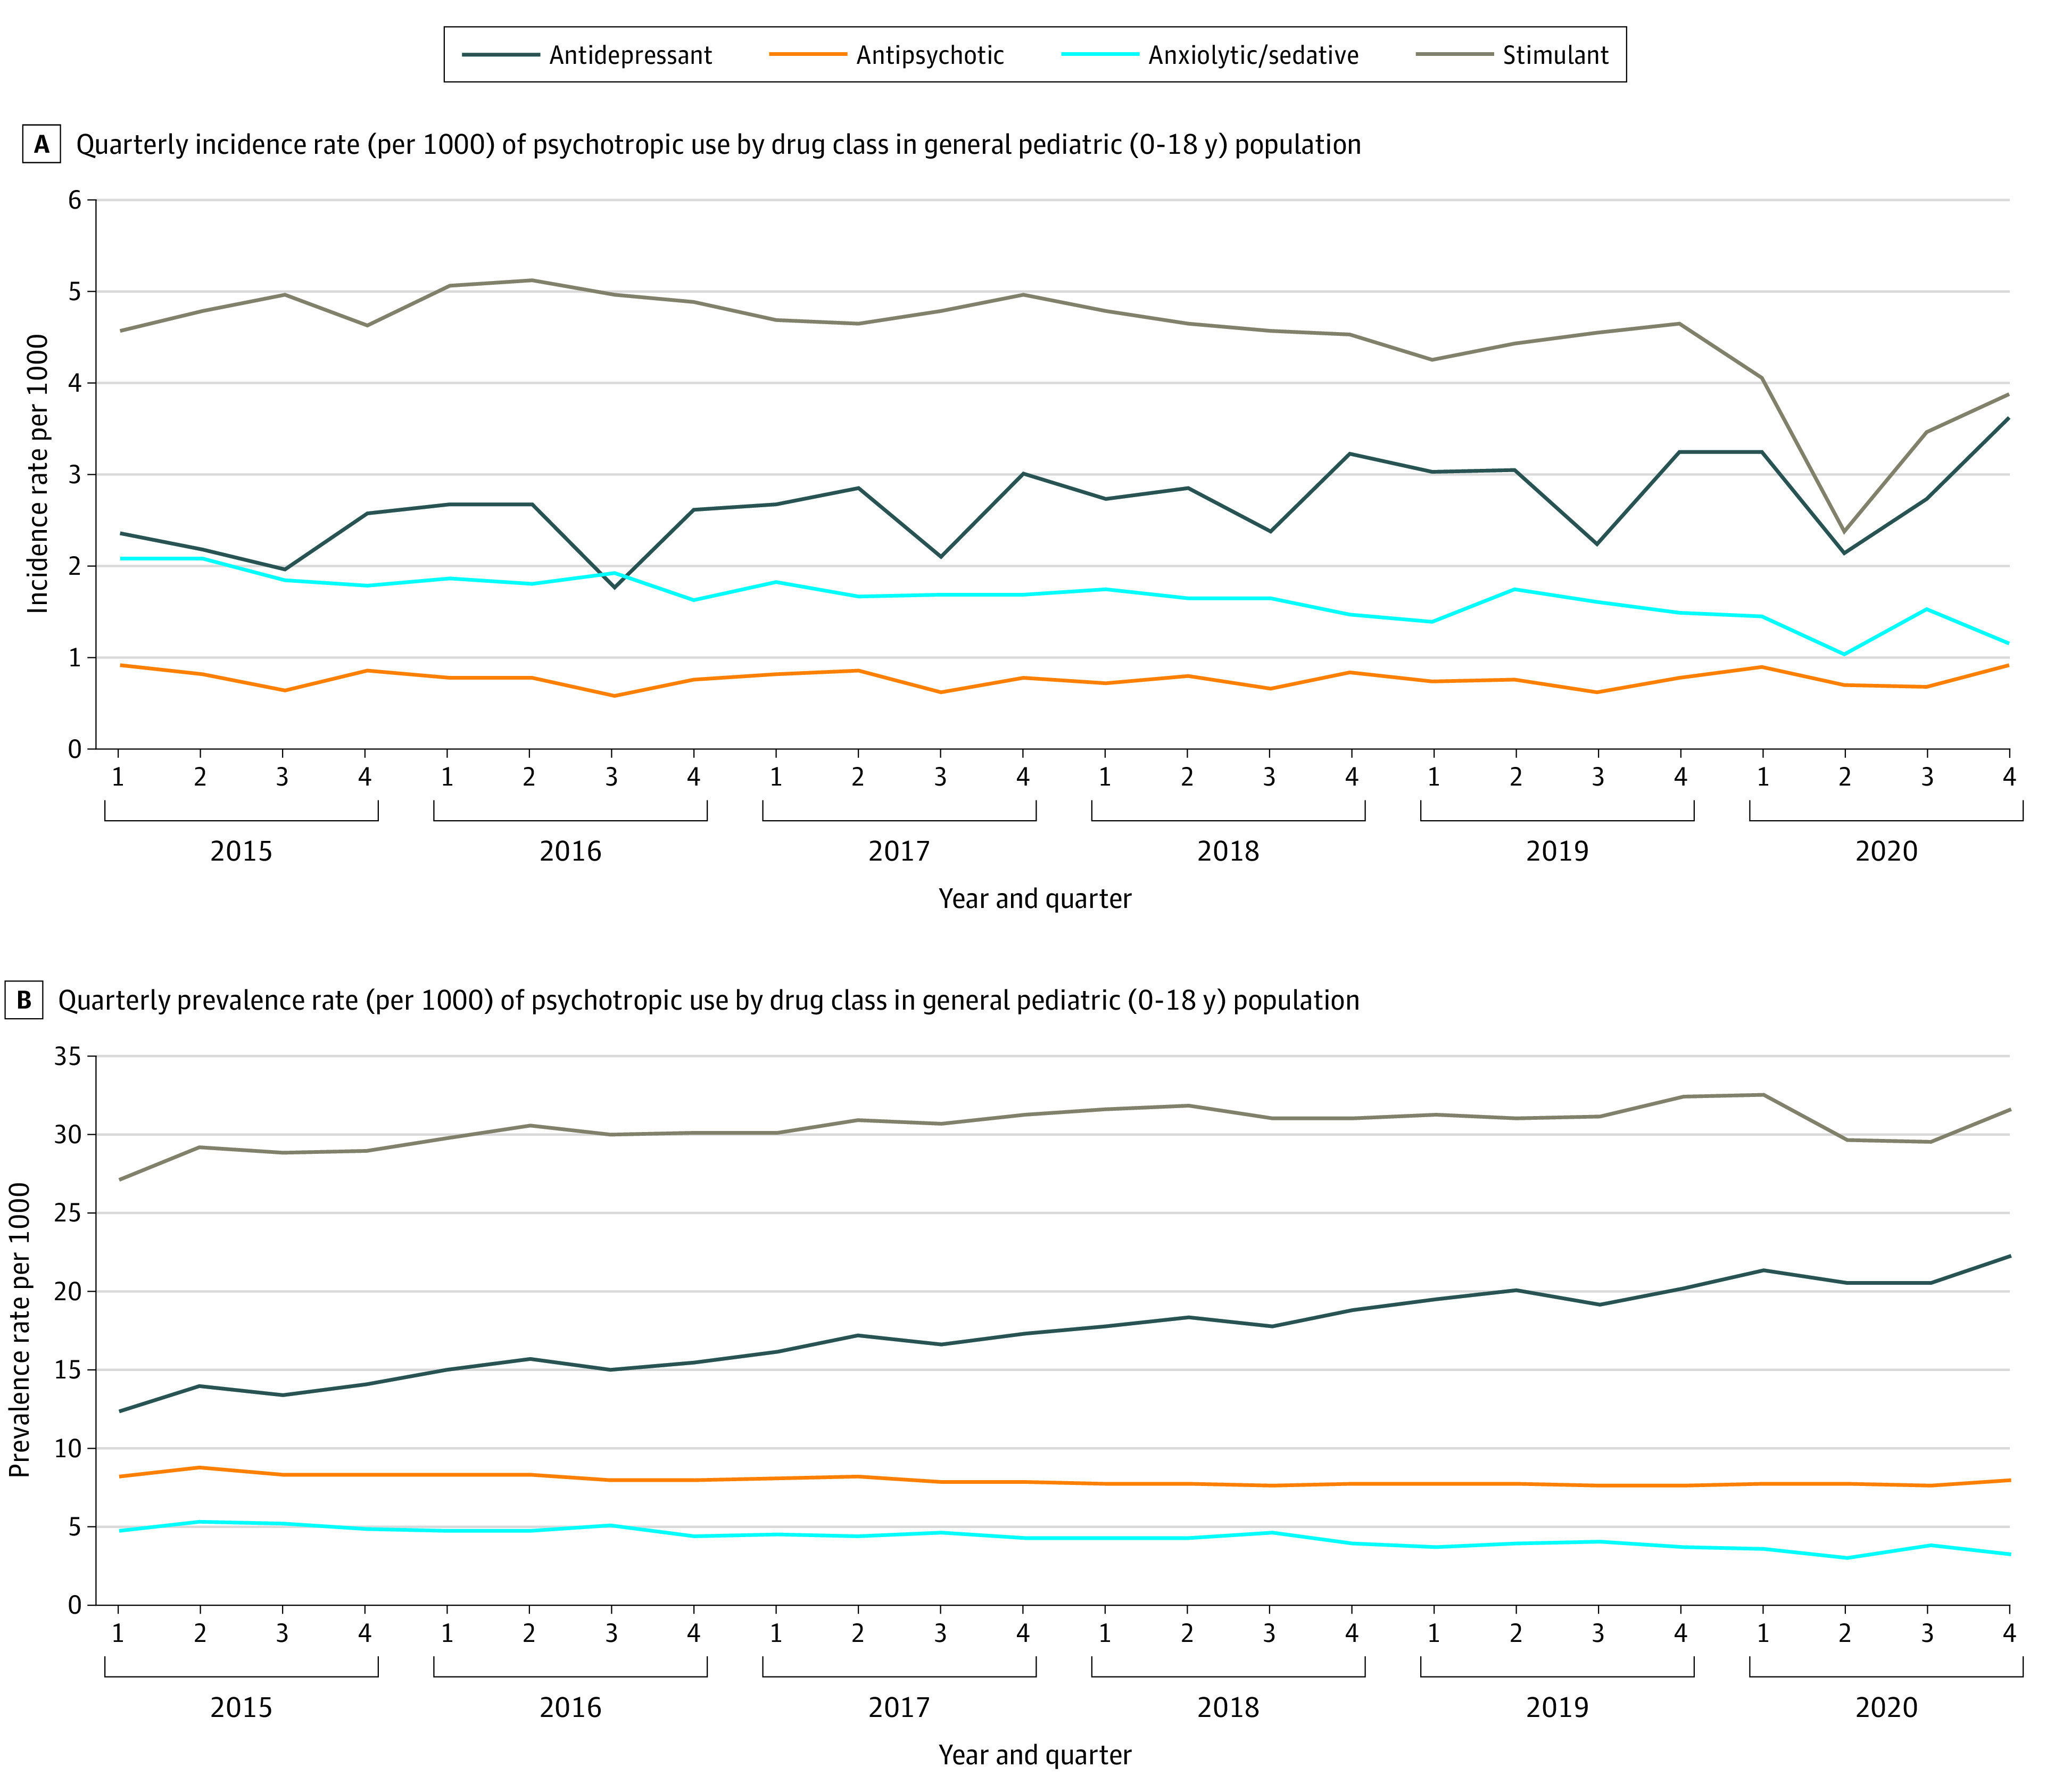
Task: Click the y-axis value 10 in the prevalence chart
Action: tap(68, 1449)
